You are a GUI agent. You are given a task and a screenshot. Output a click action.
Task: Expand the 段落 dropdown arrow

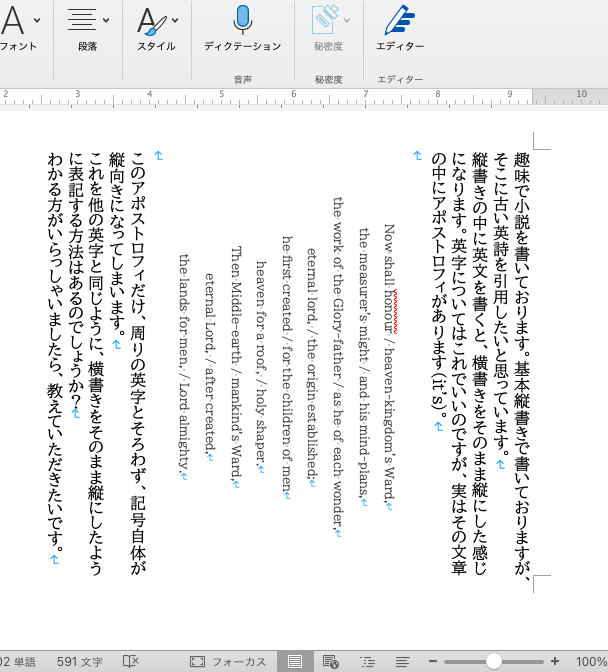click(x=106, y=20)
